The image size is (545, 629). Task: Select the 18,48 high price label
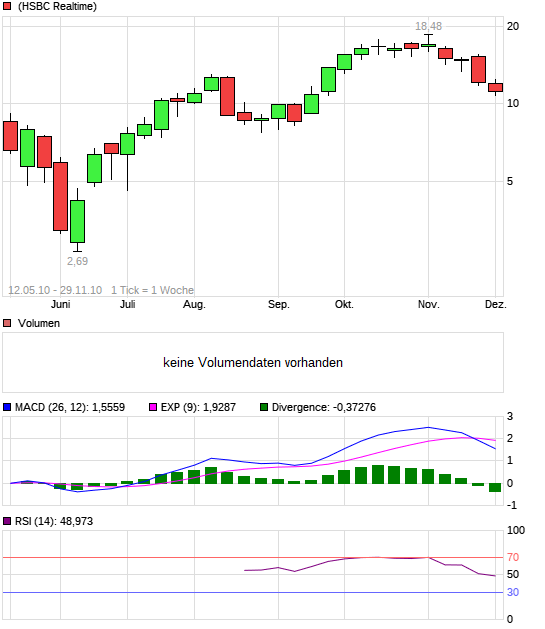tap(428, 26)
